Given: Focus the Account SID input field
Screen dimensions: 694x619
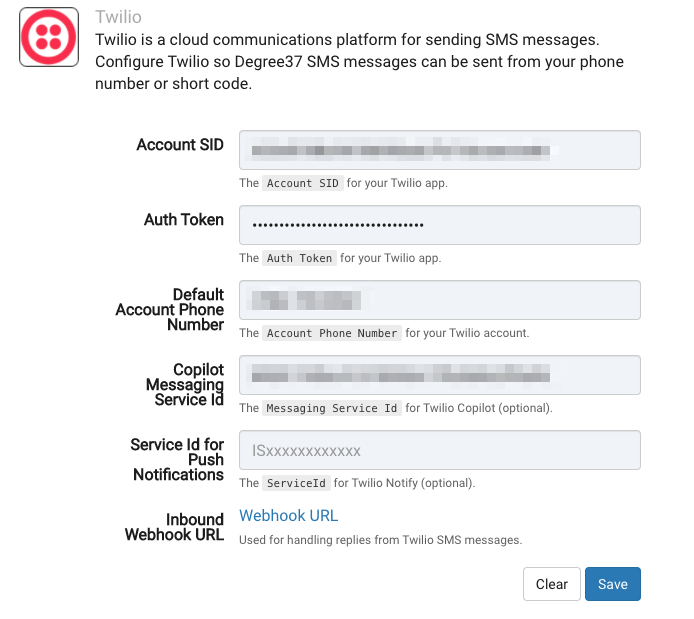Looking at the screenshot, I should pyautogui.click(x=440, y=150).
